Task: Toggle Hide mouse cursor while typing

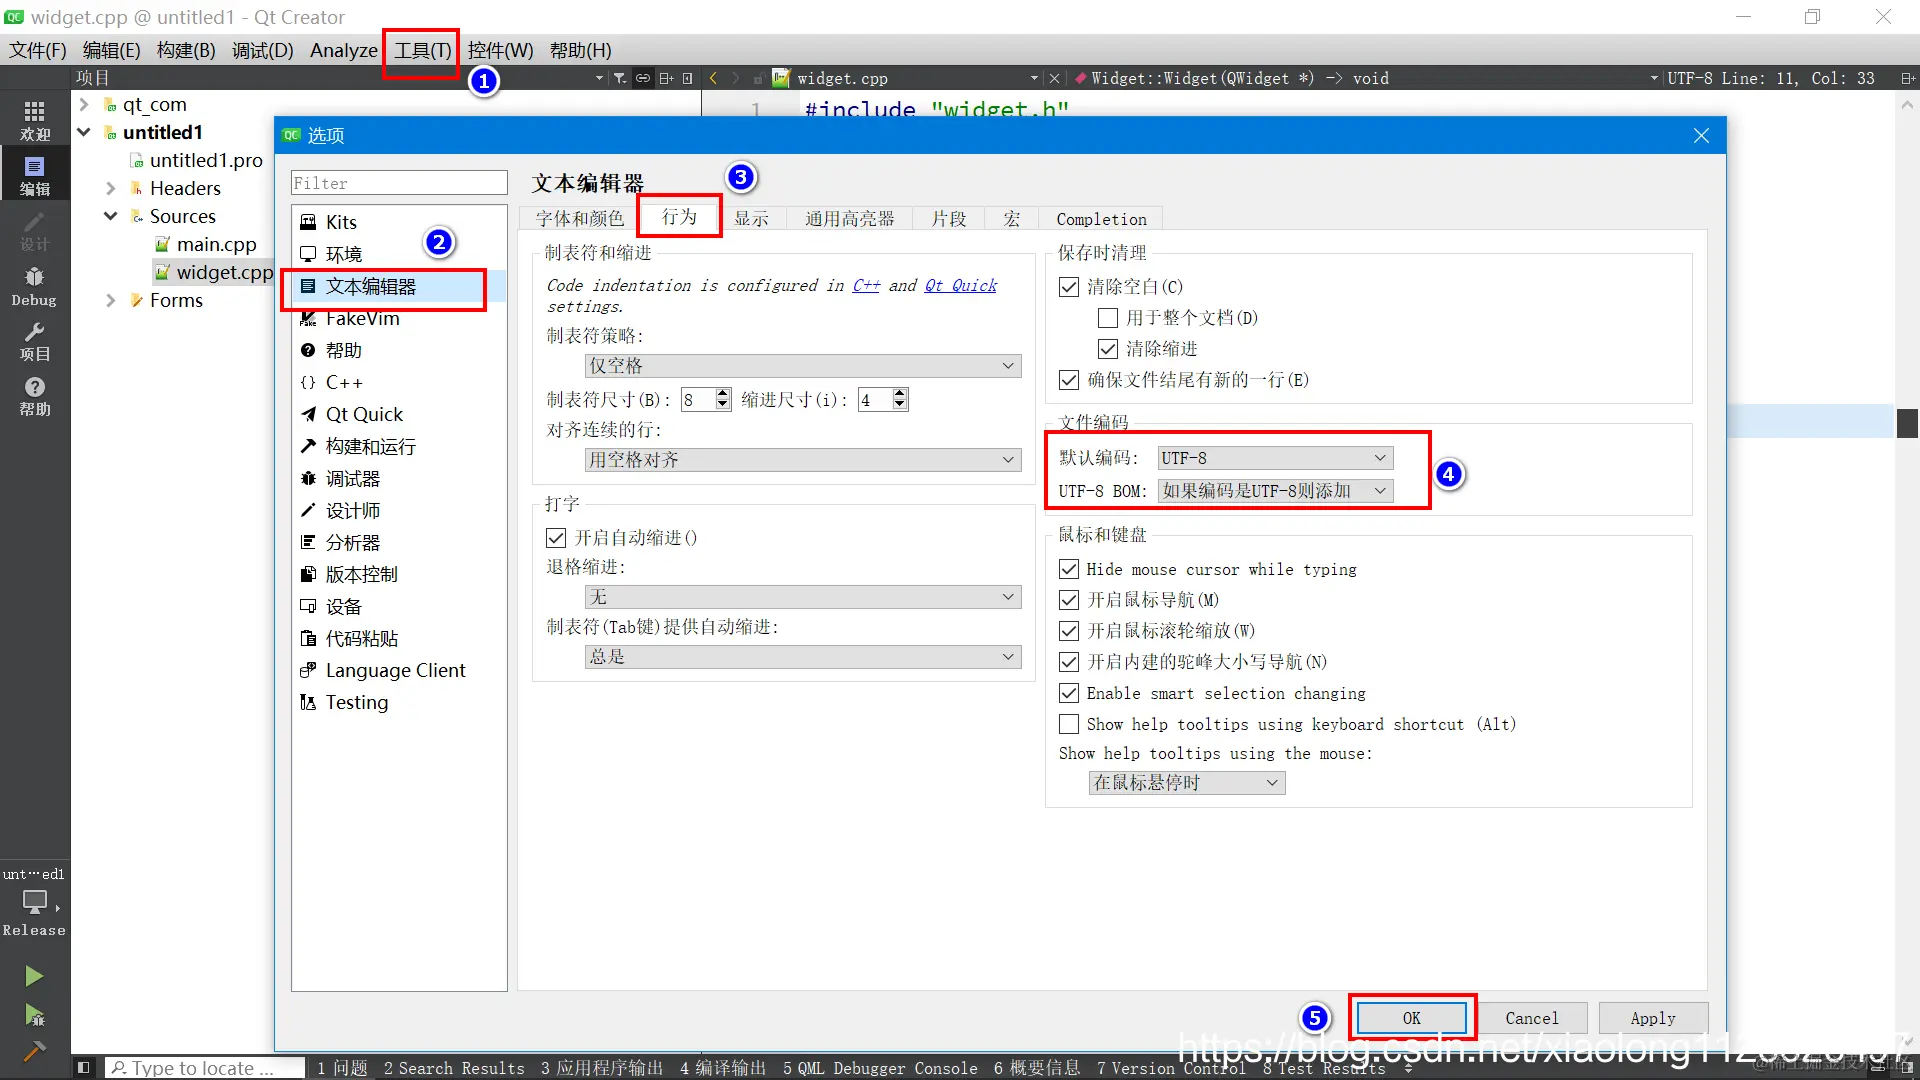Action: tap(1069, 569)
